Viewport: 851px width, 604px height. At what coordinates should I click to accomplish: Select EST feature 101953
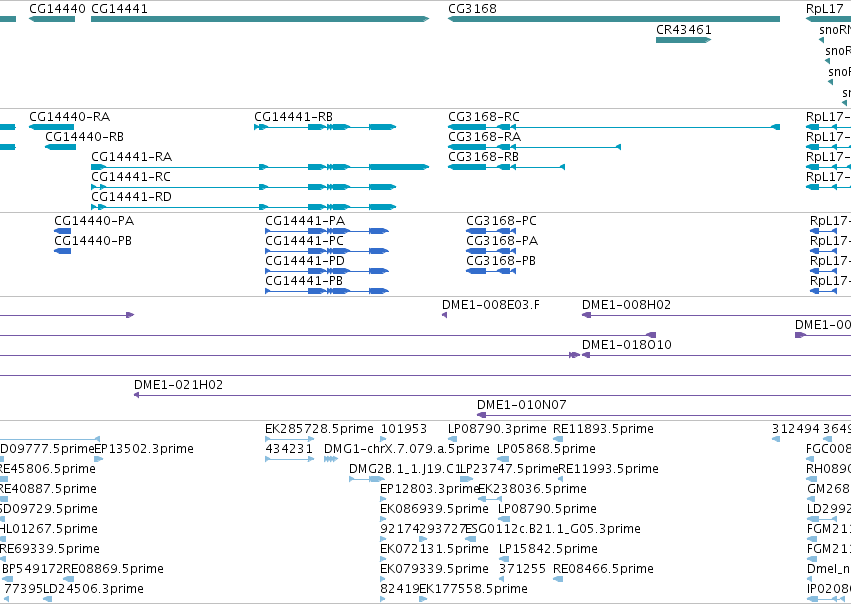(x=404, y=429)
